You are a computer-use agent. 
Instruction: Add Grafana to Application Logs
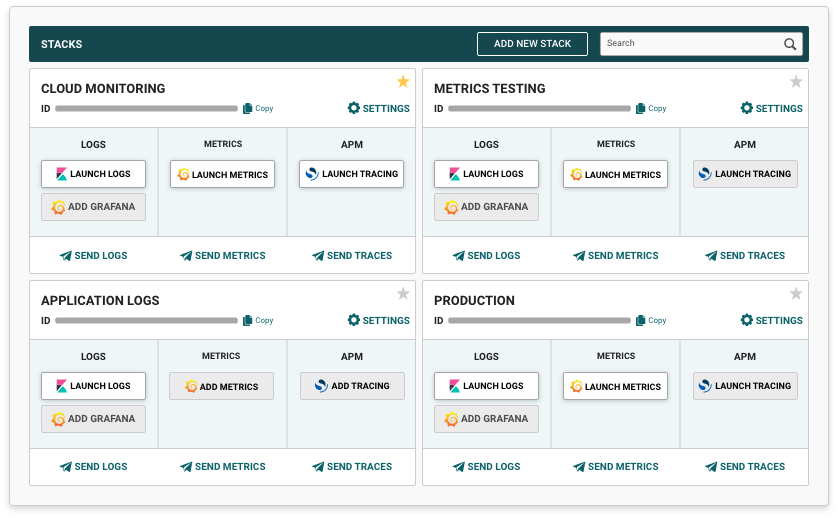[x=94, y=419]
